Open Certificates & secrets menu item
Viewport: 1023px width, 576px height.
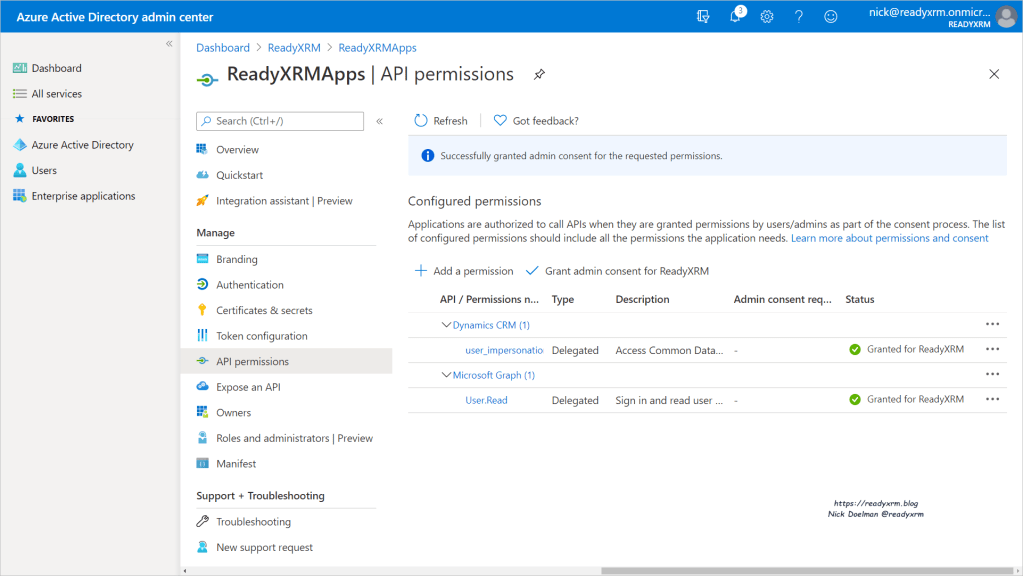(x=264, y=310)
